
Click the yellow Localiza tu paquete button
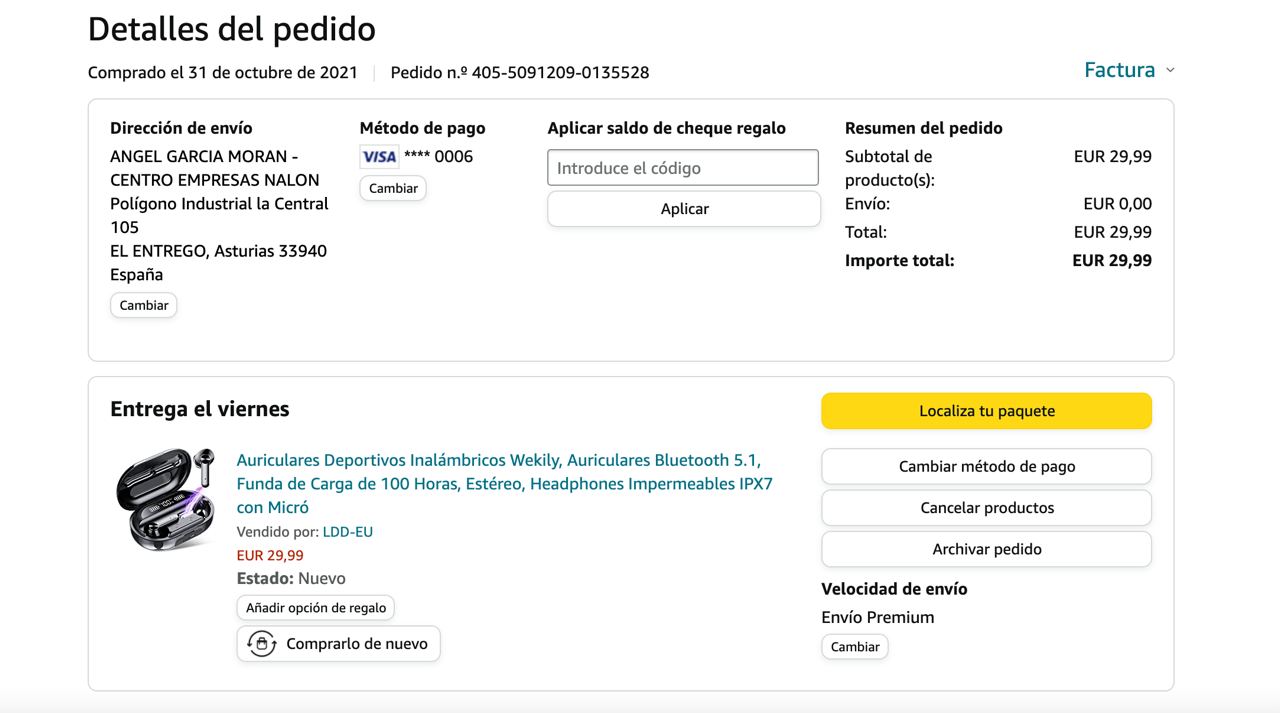pyautogui.click(x=986, y=411)
